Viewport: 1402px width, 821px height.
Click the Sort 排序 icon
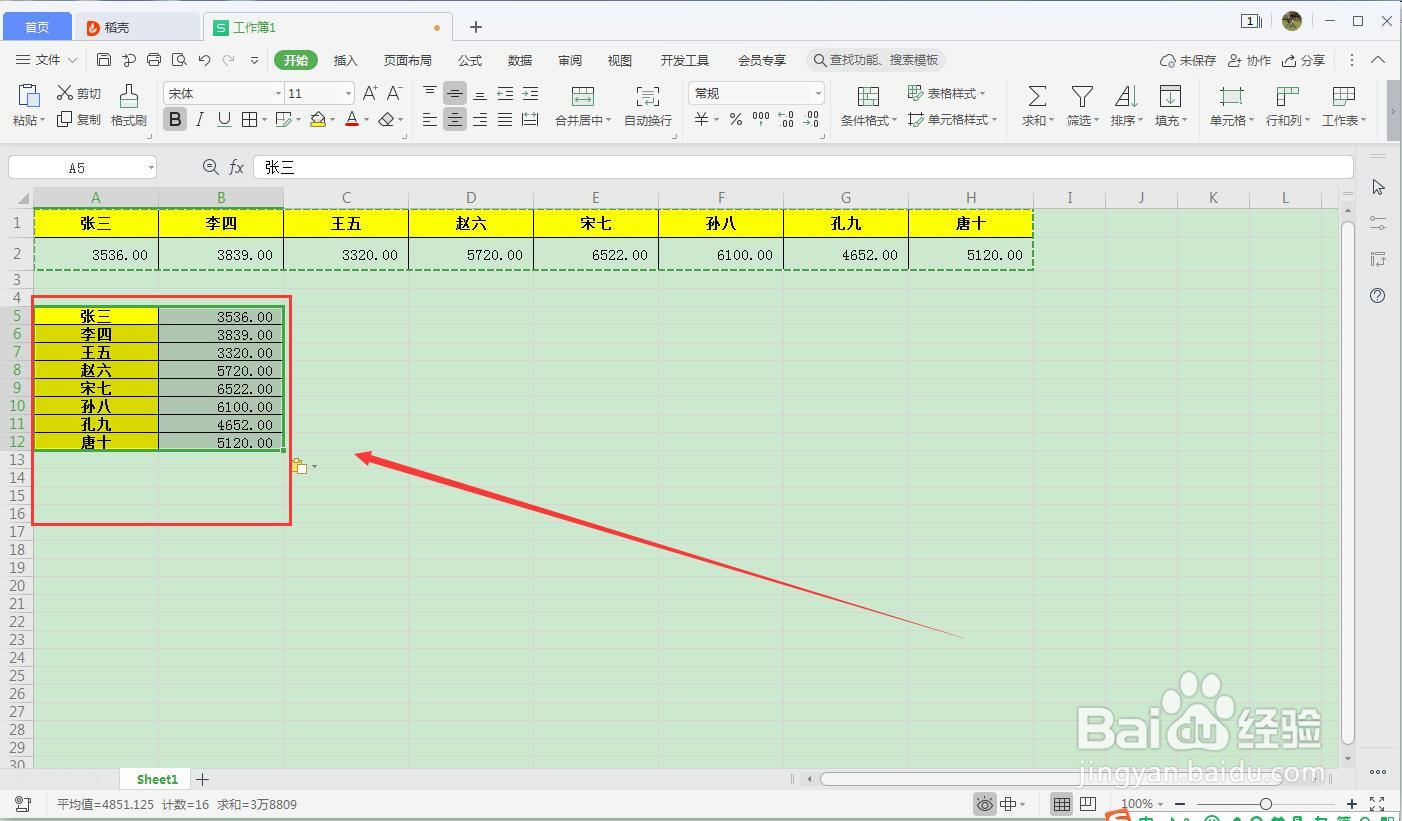(x=1126, y=96)
